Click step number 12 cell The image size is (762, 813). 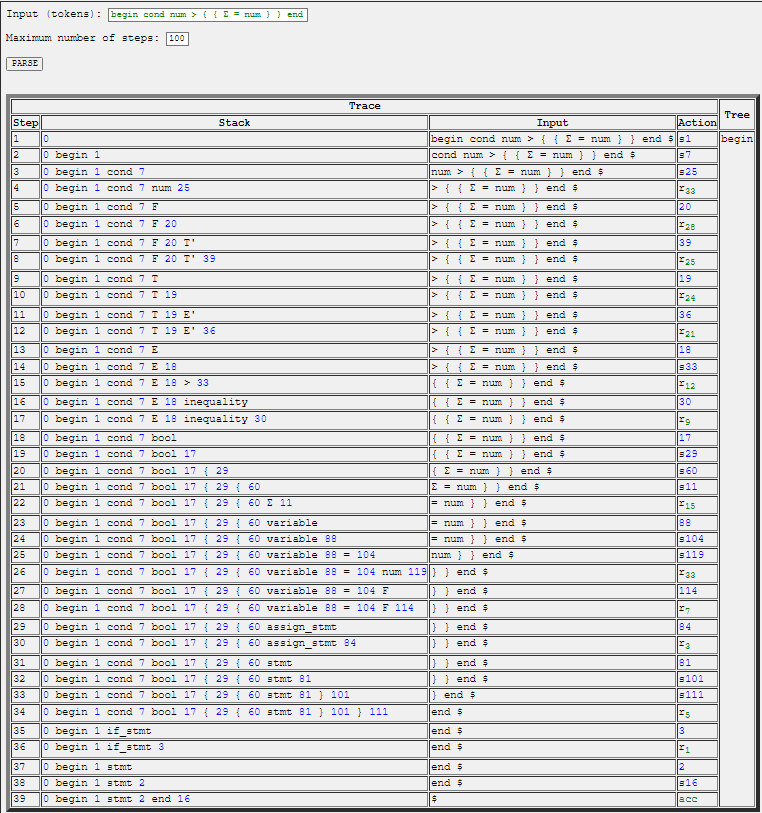pos(26,332)
